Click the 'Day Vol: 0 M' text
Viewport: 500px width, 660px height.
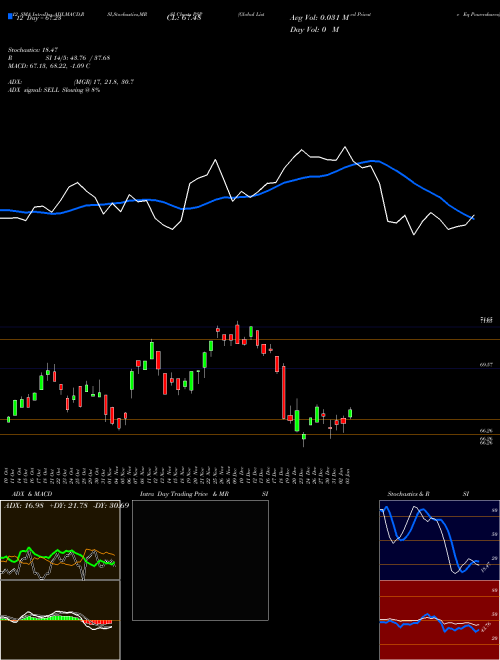click(x=314, y=30)
